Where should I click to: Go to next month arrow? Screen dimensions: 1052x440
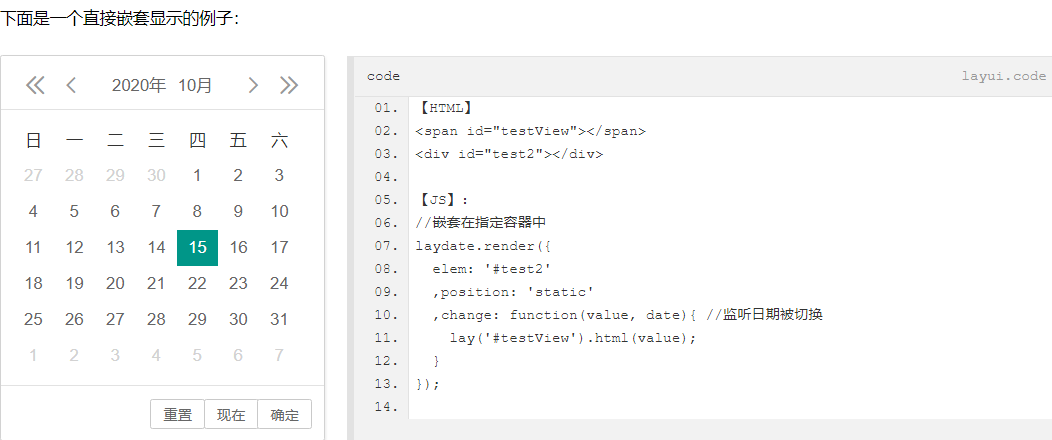coord(253,86)
